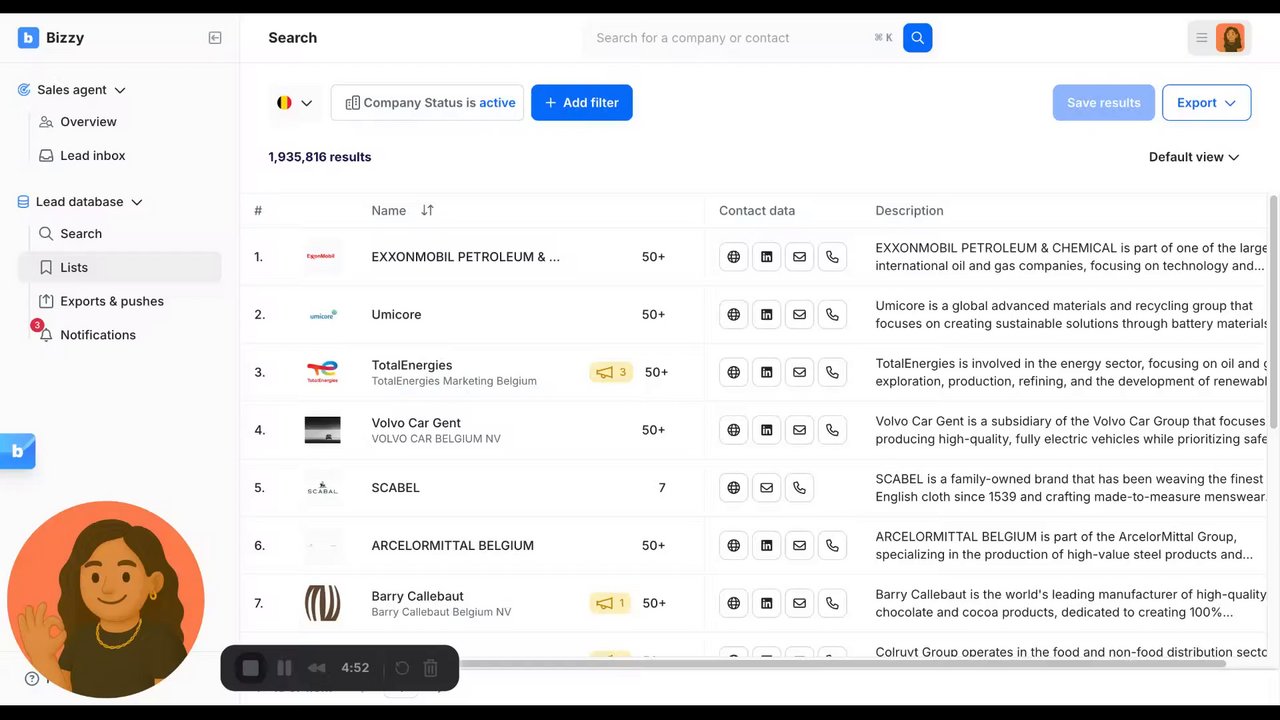Rewind the recording
The width and height of the screenshot is (1280, 720).
(317, 668)
